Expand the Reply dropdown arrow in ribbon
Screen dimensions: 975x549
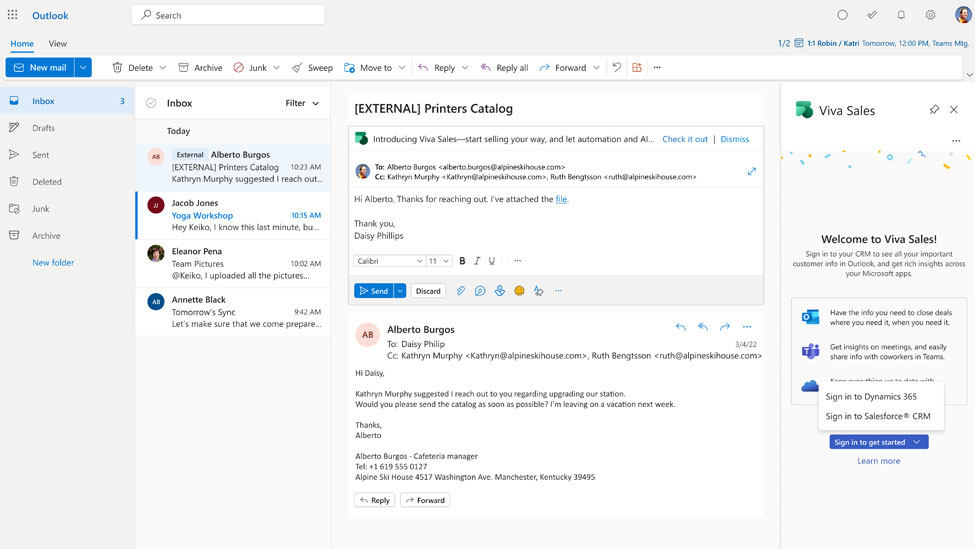(464, 67)
